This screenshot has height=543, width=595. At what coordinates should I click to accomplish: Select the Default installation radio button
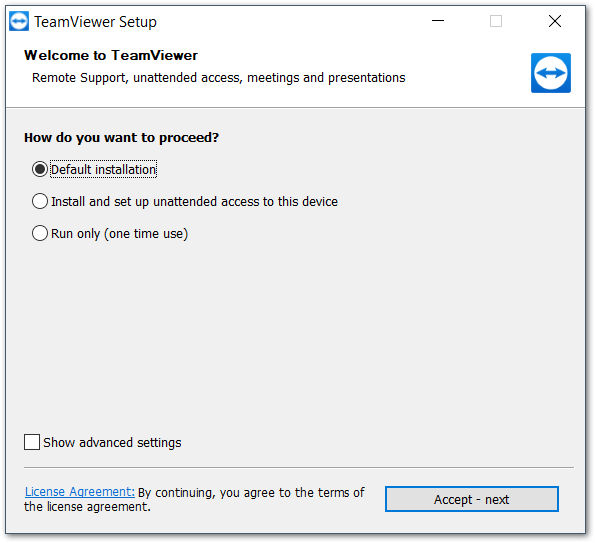[x=40, y=169]
